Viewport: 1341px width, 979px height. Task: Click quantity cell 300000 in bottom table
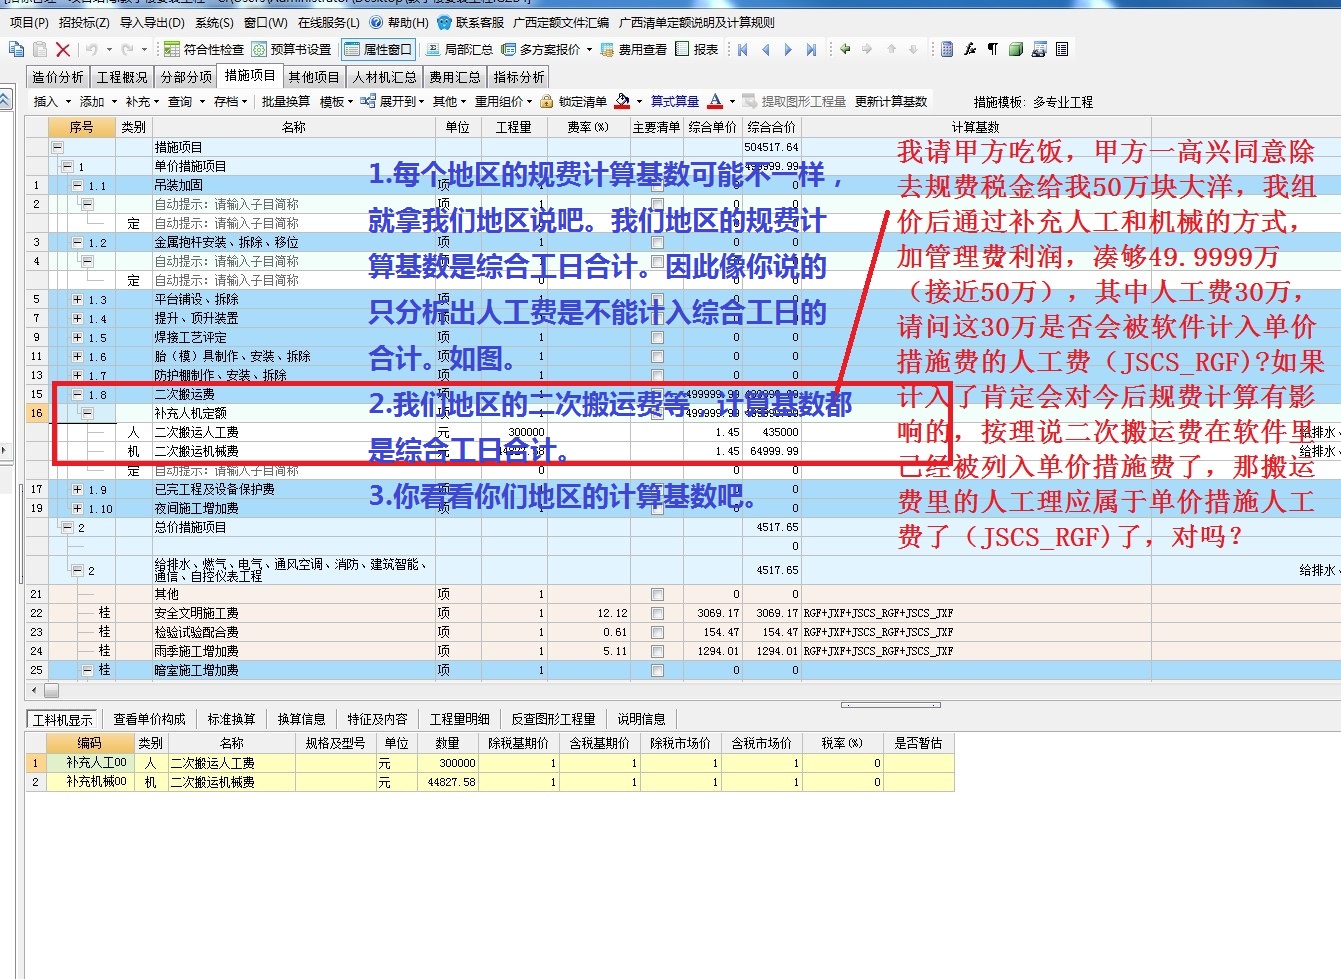[x=448, y=763]
